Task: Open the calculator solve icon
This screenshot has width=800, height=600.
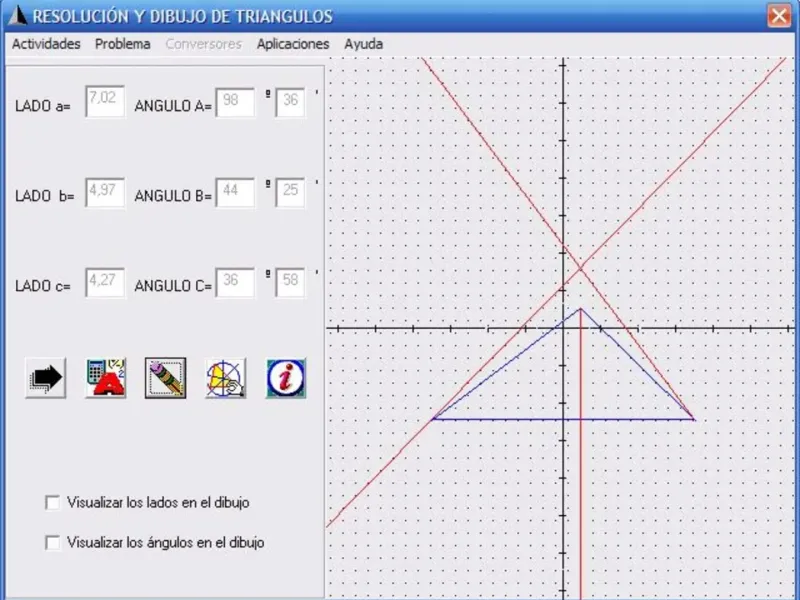Action: point(106,378)
